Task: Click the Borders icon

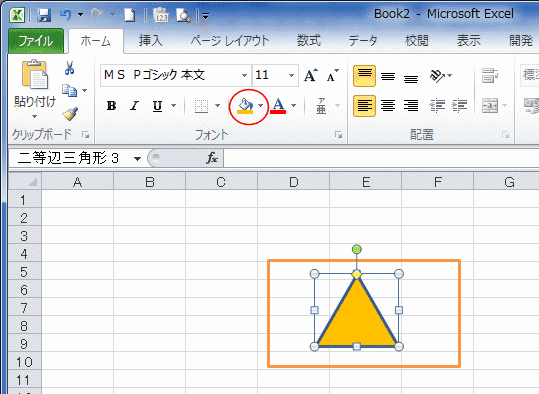Action: [x=201, y=106]
